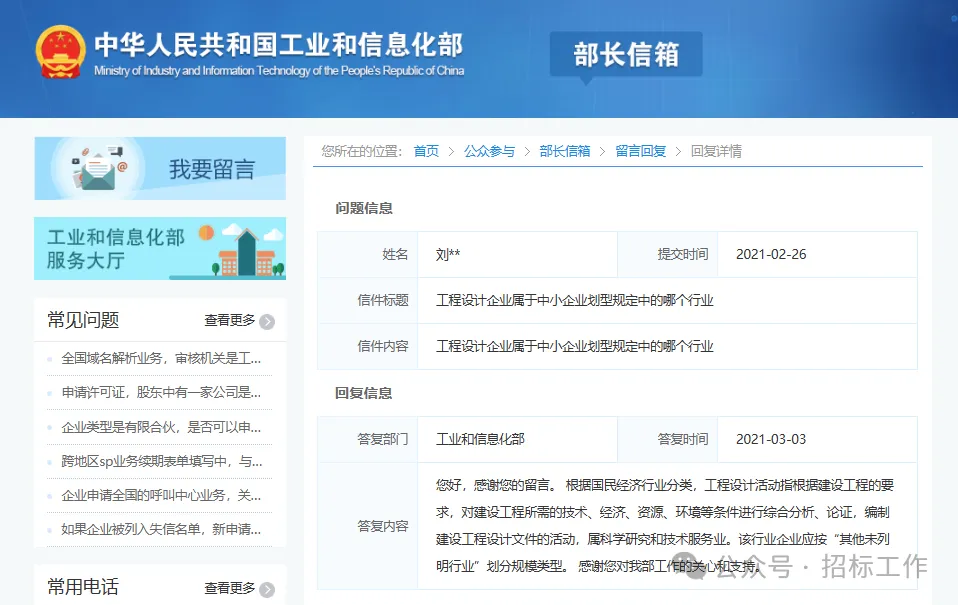958x605 pixels.
Task: Click the 信件标题 label cell
Action: pyautogui.click(x=368, y=300)
